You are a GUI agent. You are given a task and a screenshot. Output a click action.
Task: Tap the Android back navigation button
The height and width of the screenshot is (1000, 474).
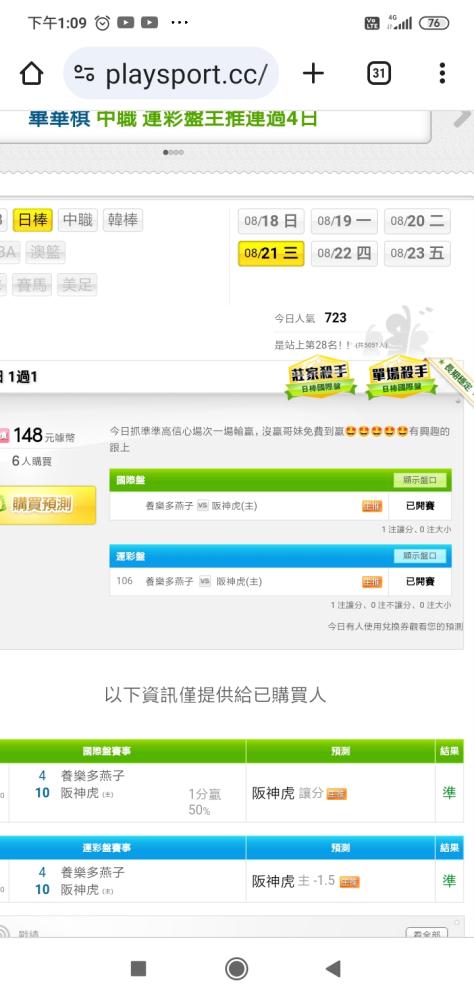(332, 968)
